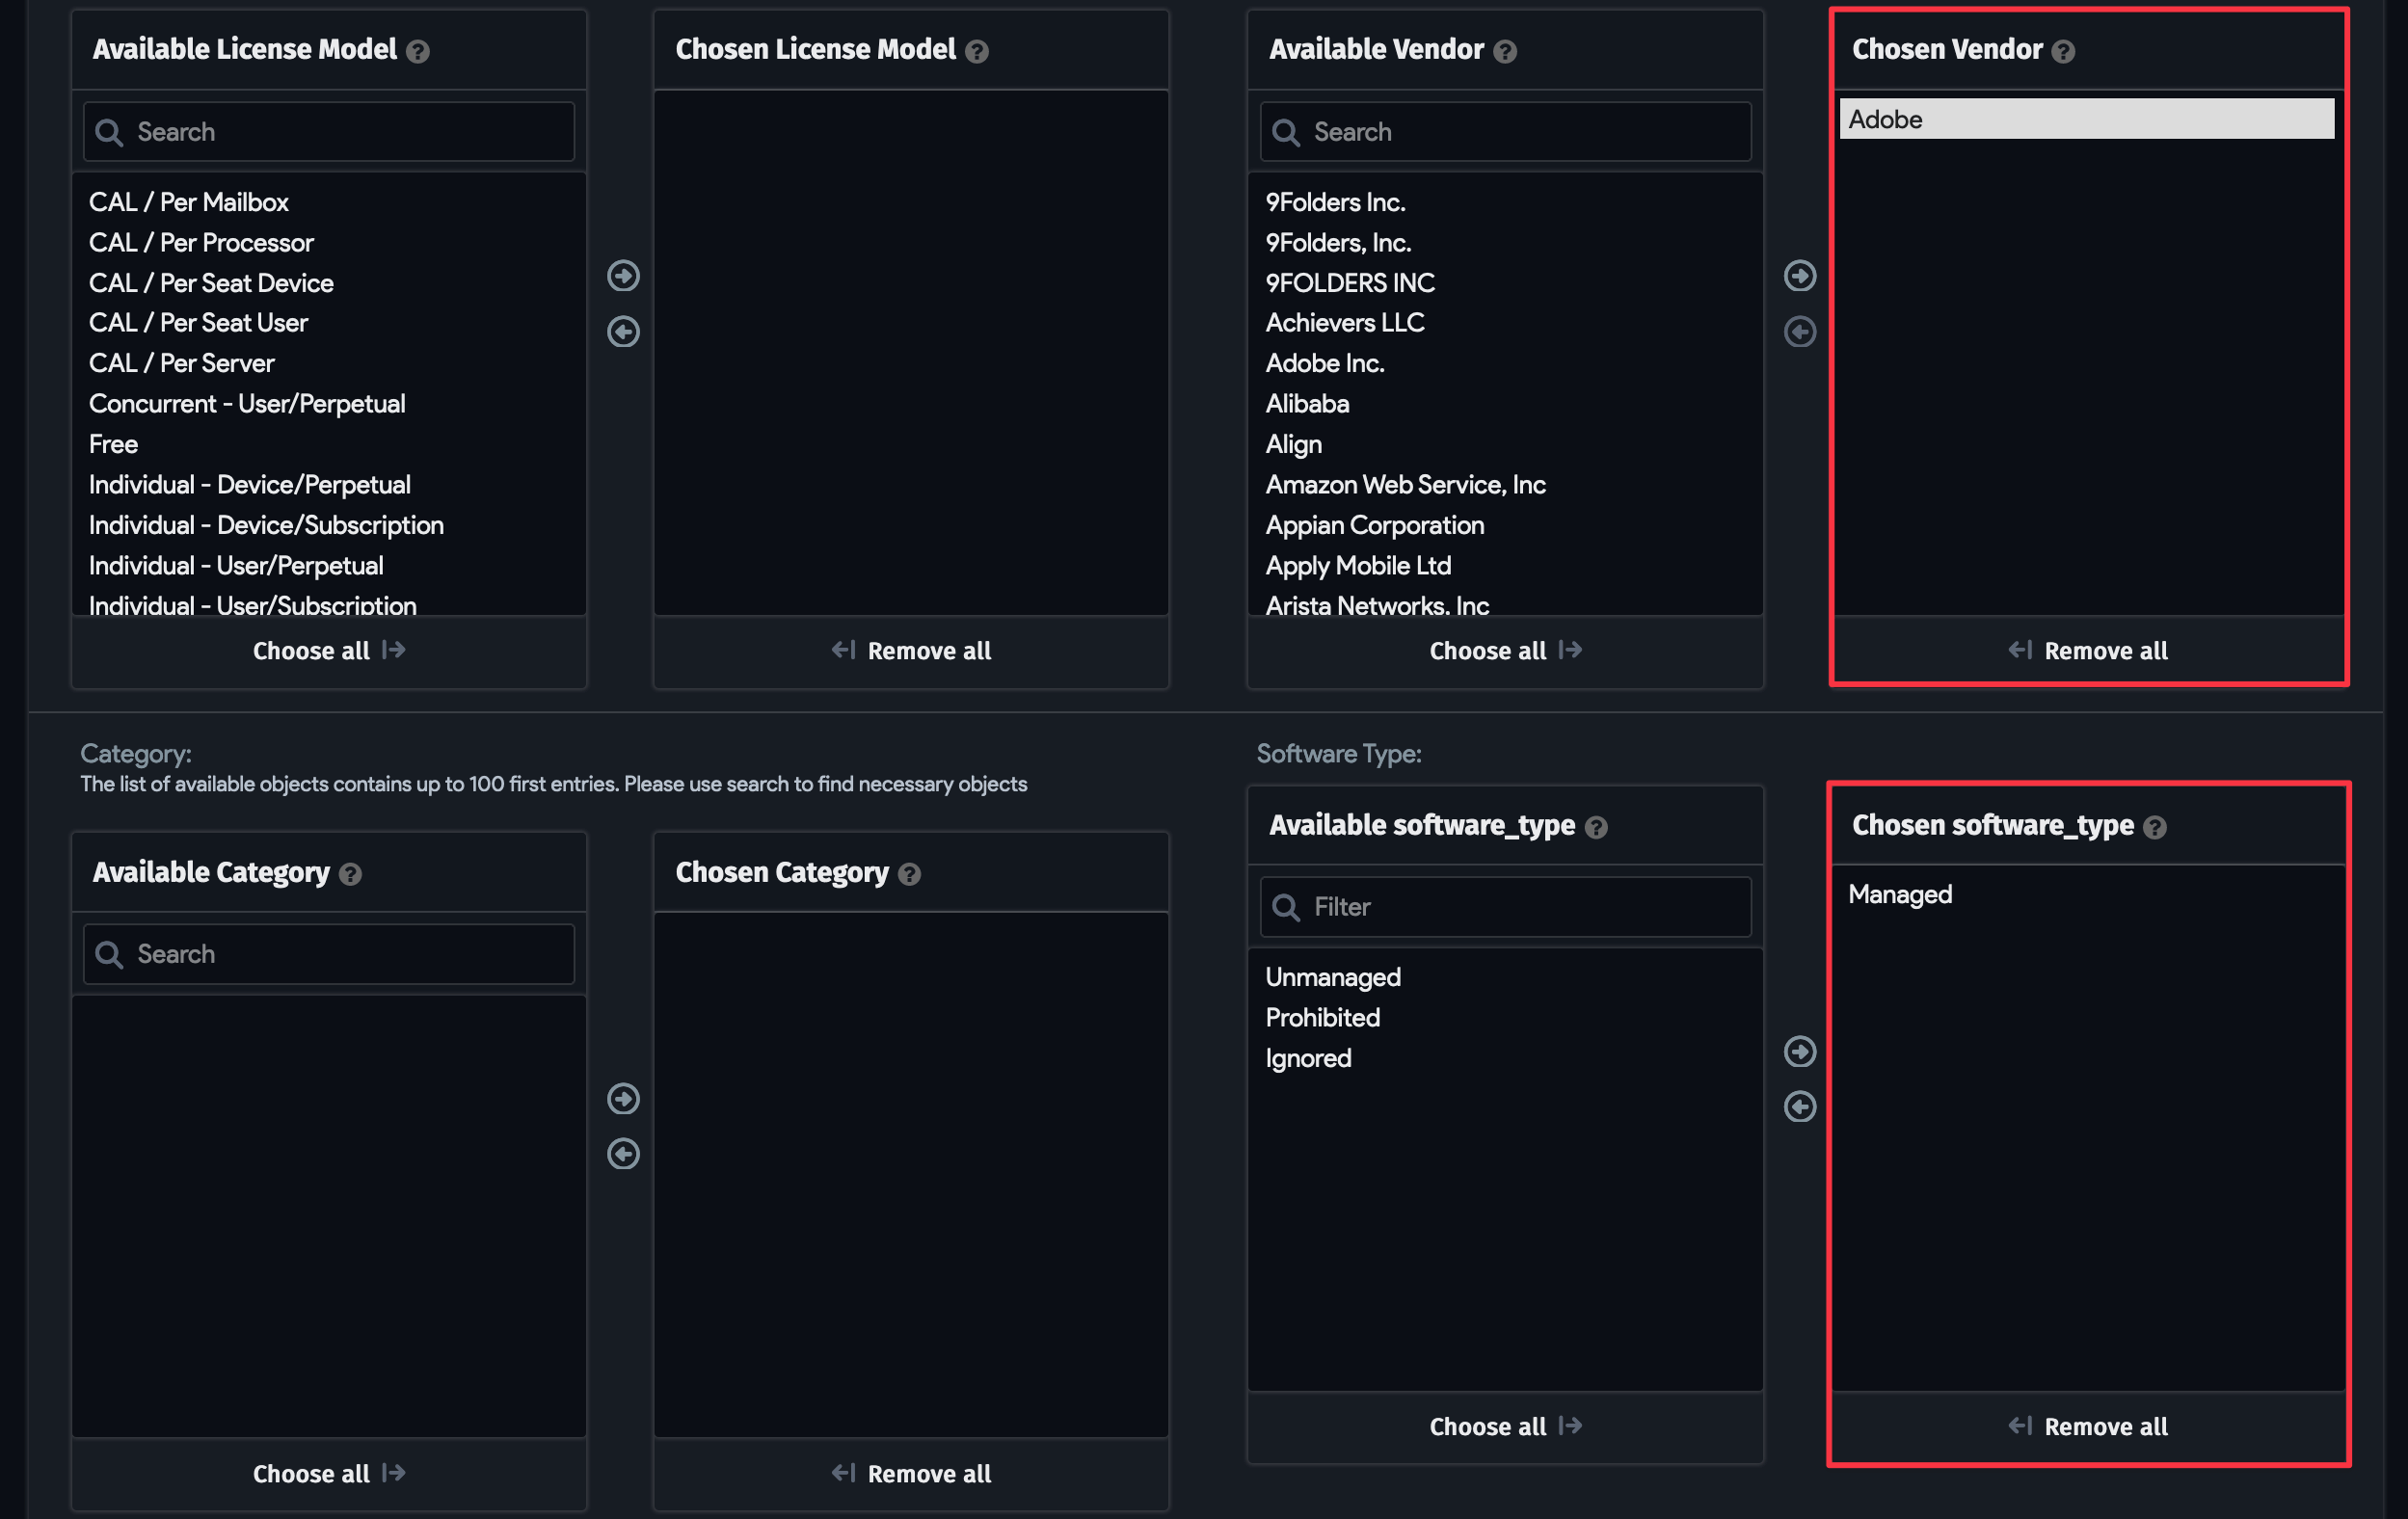Click the help icon next to Available Category
Viewport: 2408px width, 1519px height.
coord(350,874)
